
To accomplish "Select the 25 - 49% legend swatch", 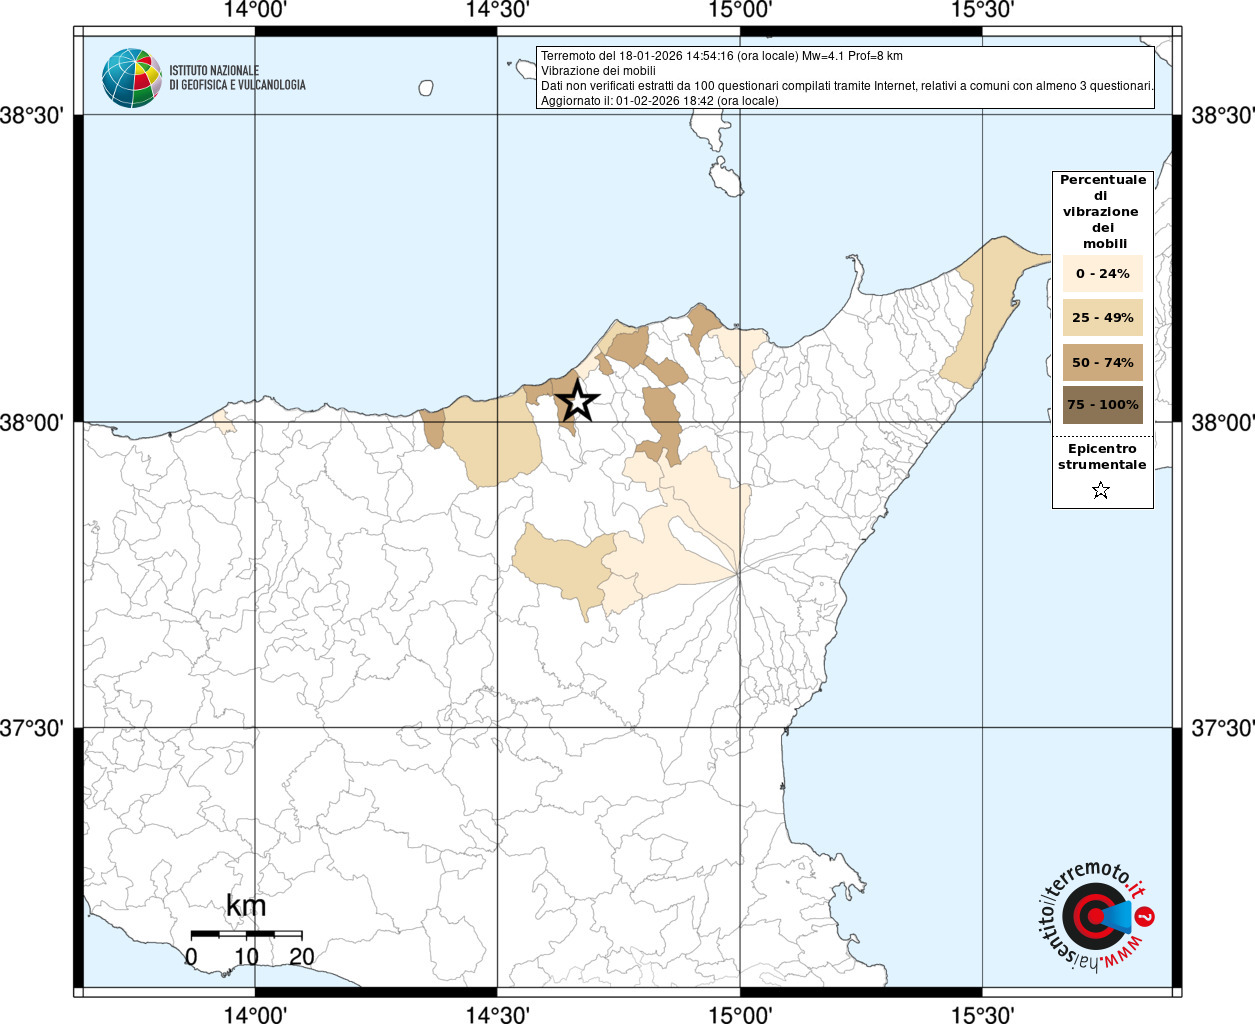I will (x=1102, y=318).
